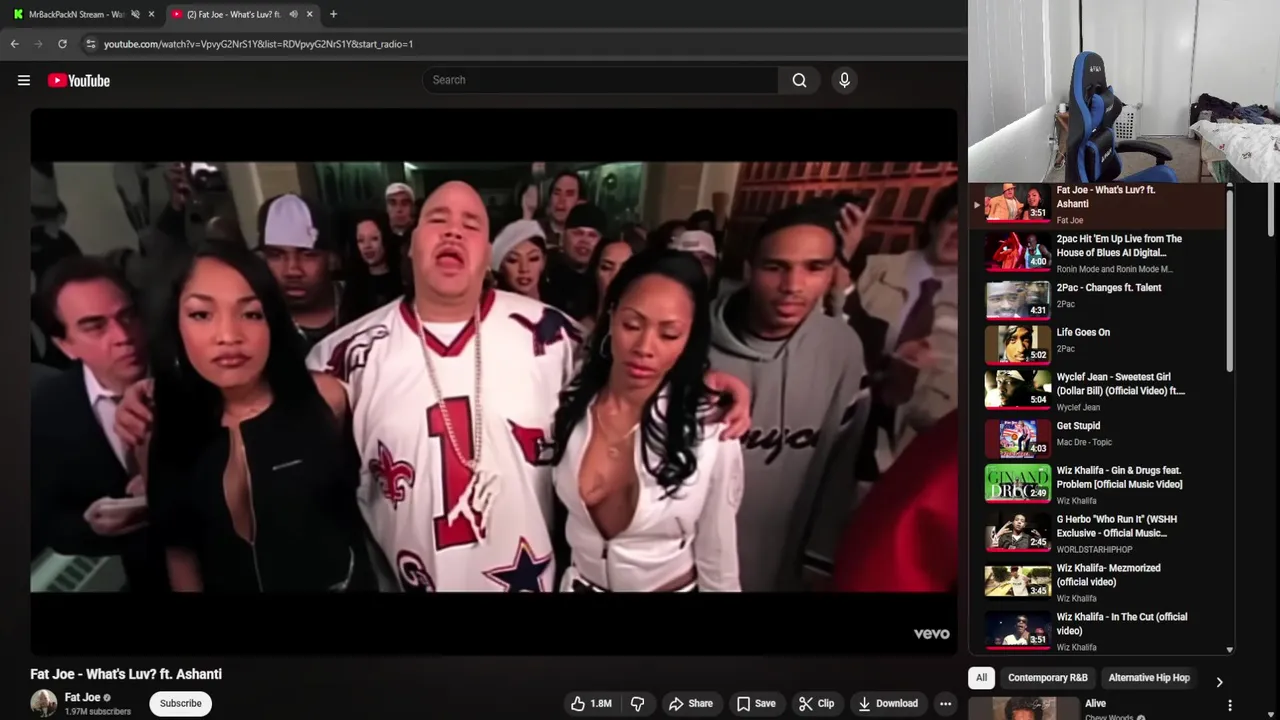Image resolution: width=1280 pixels, height=720 pixels.
Task: Download the video
Action: click(x=887, y=703)
